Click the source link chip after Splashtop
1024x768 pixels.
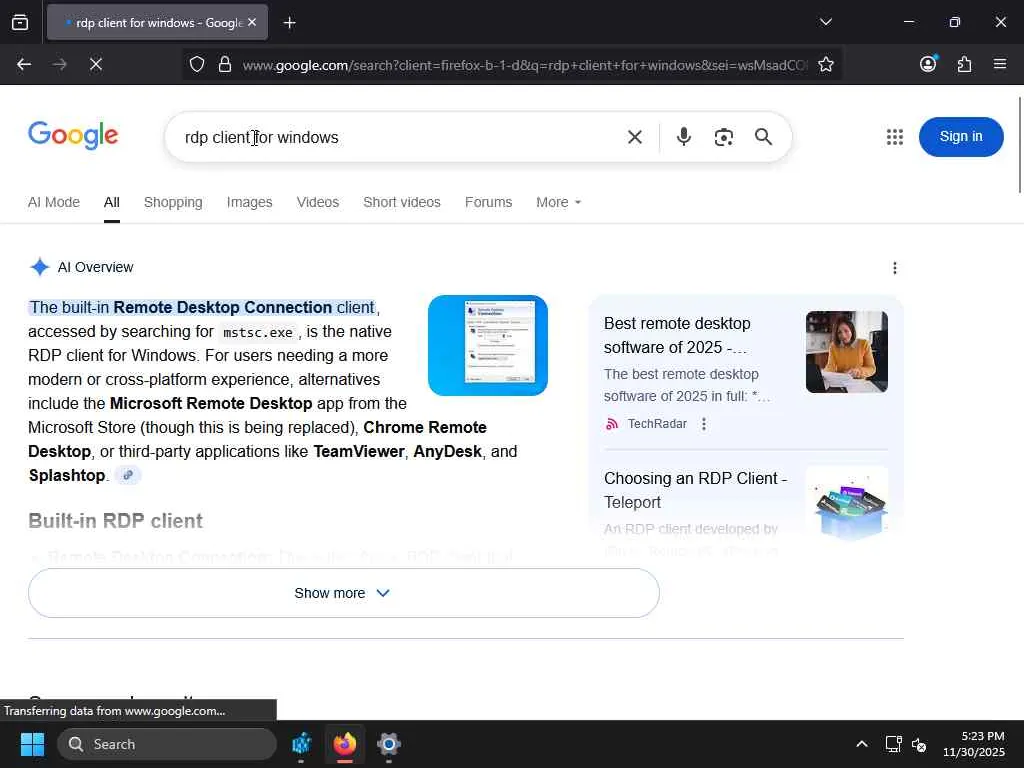point(128,475)
